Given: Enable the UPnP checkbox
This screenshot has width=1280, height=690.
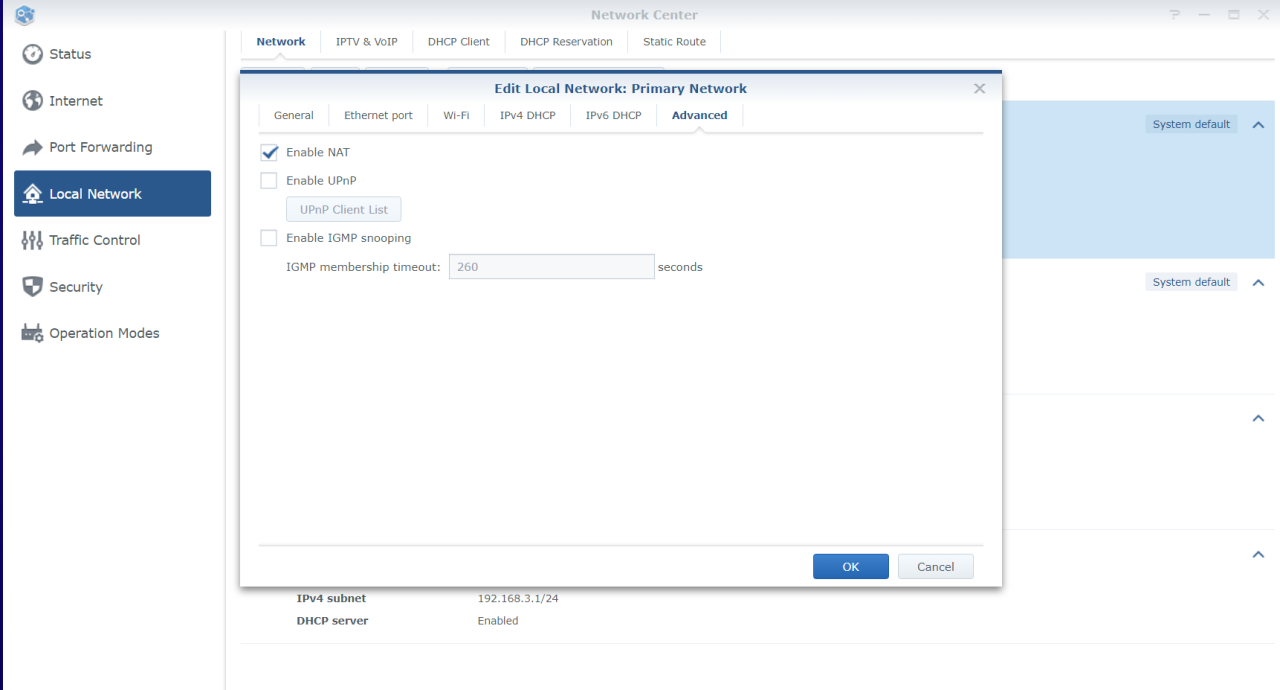Looking at the screenshot, I should coord(269,181).
